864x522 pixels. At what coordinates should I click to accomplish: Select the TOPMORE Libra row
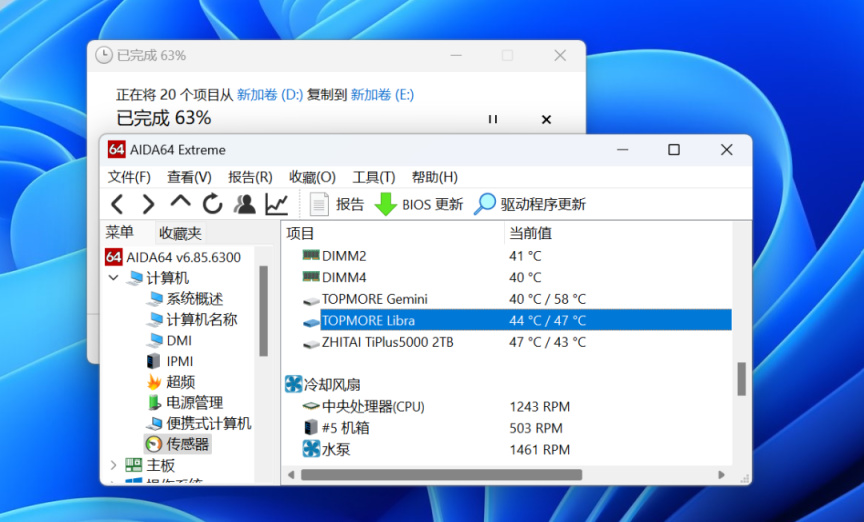point(507,320)
